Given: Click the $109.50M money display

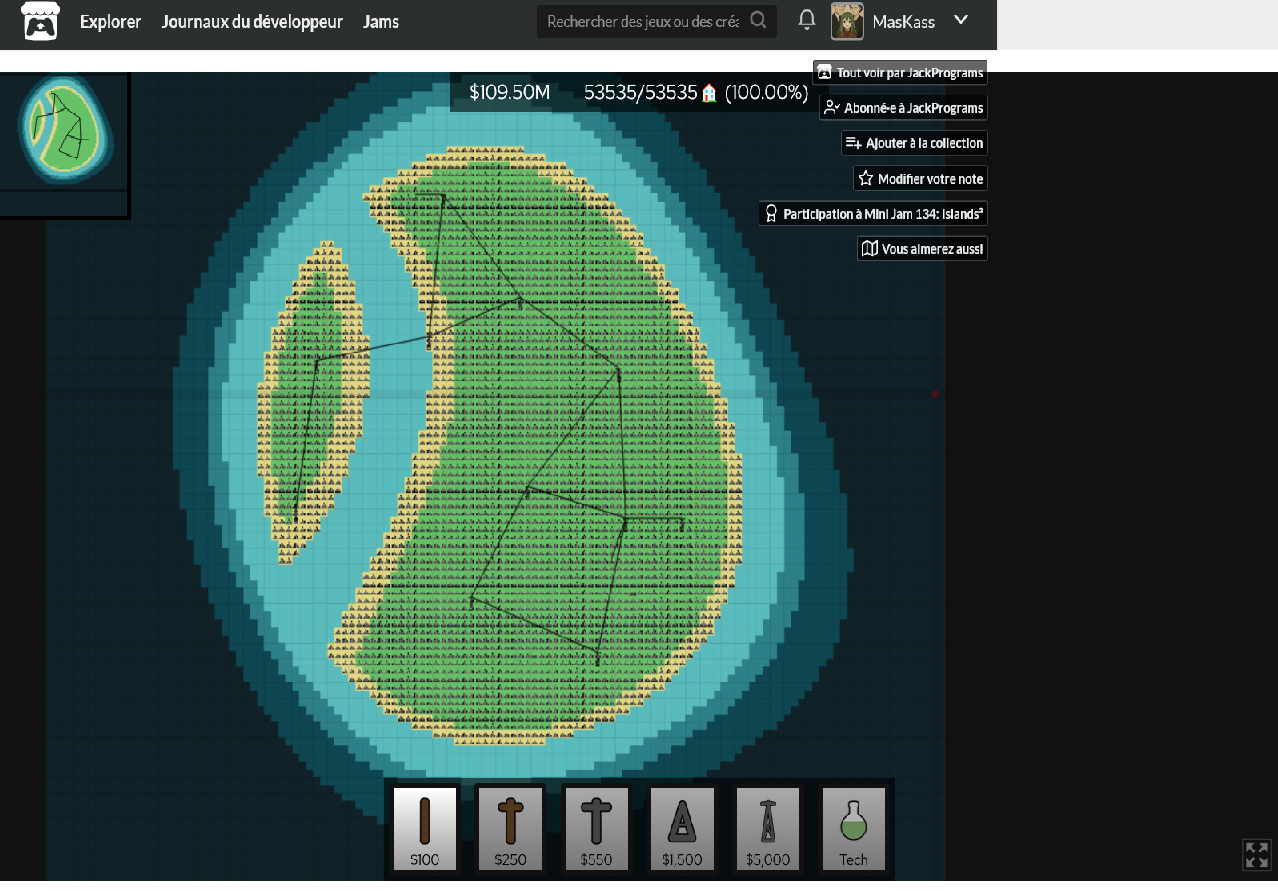Looking at the screenshot, I should [510, 93].
